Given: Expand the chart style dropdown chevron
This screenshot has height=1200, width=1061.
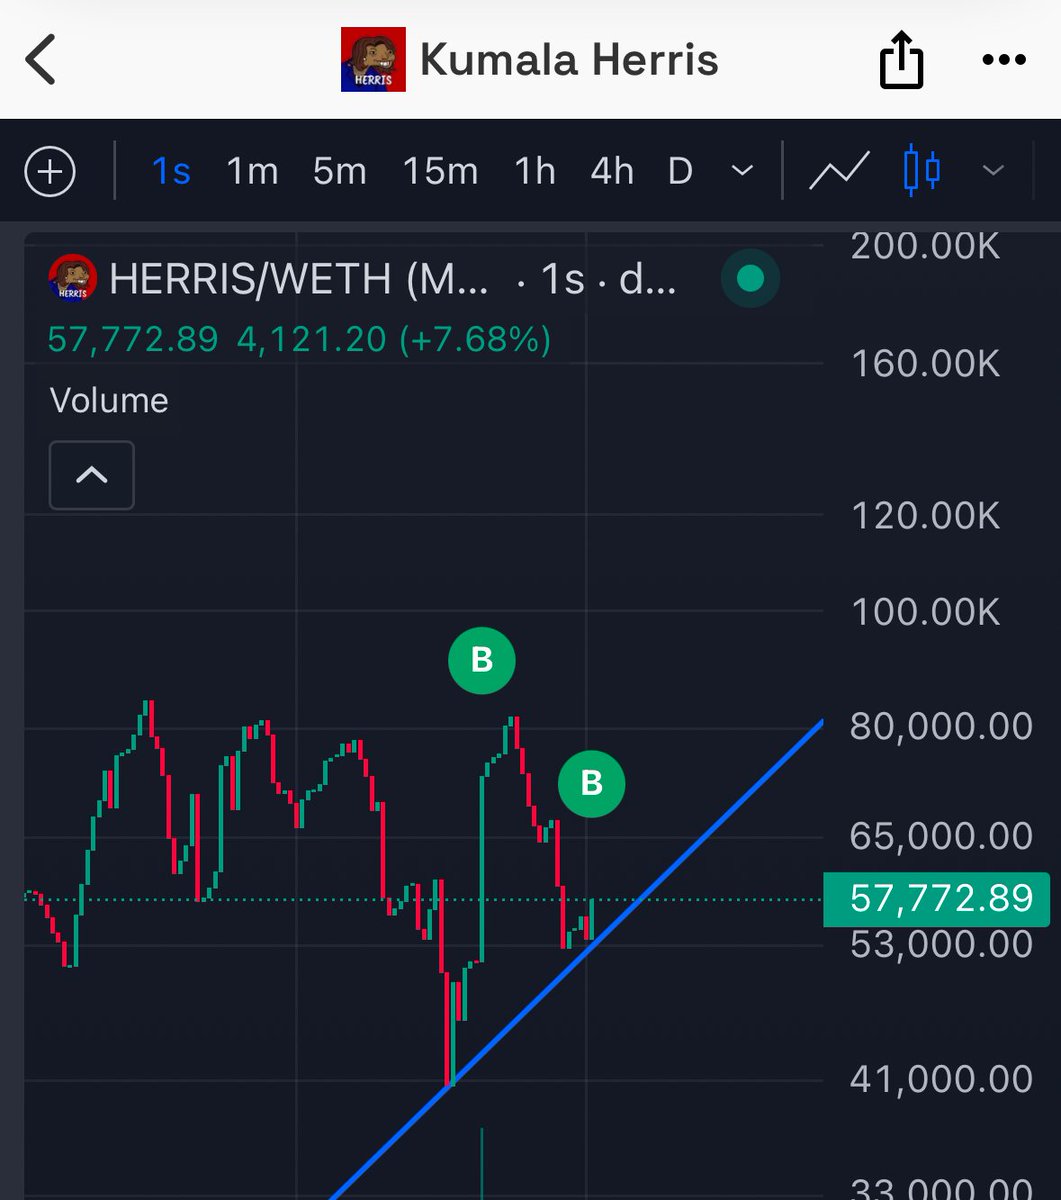Looking at the screenshot, I should click(993, 172).
